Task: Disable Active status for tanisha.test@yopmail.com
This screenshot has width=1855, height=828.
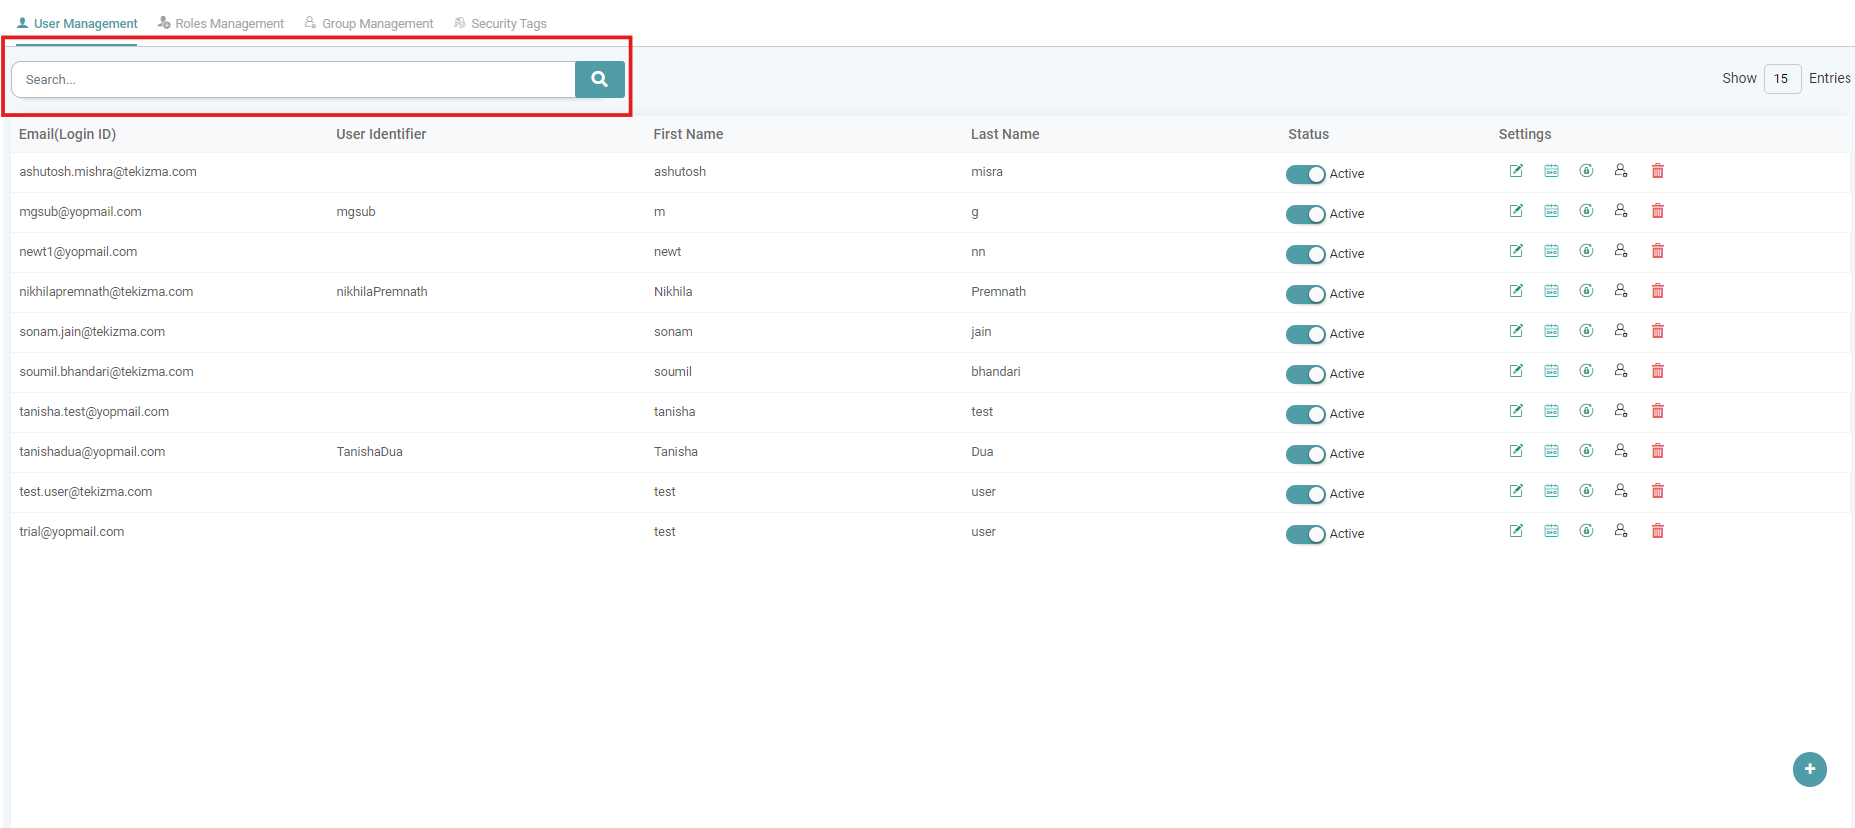Action: coord(1305,414)
